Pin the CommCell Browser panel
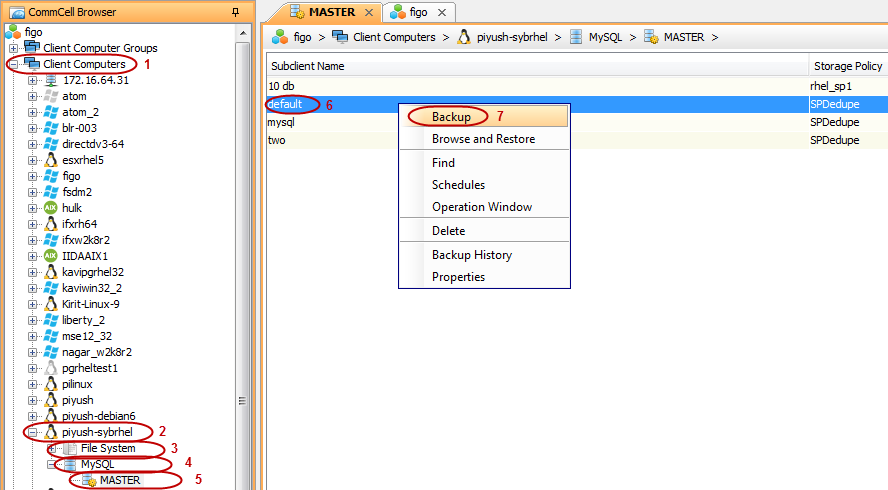The image size is (888, 490). point(236,11)
